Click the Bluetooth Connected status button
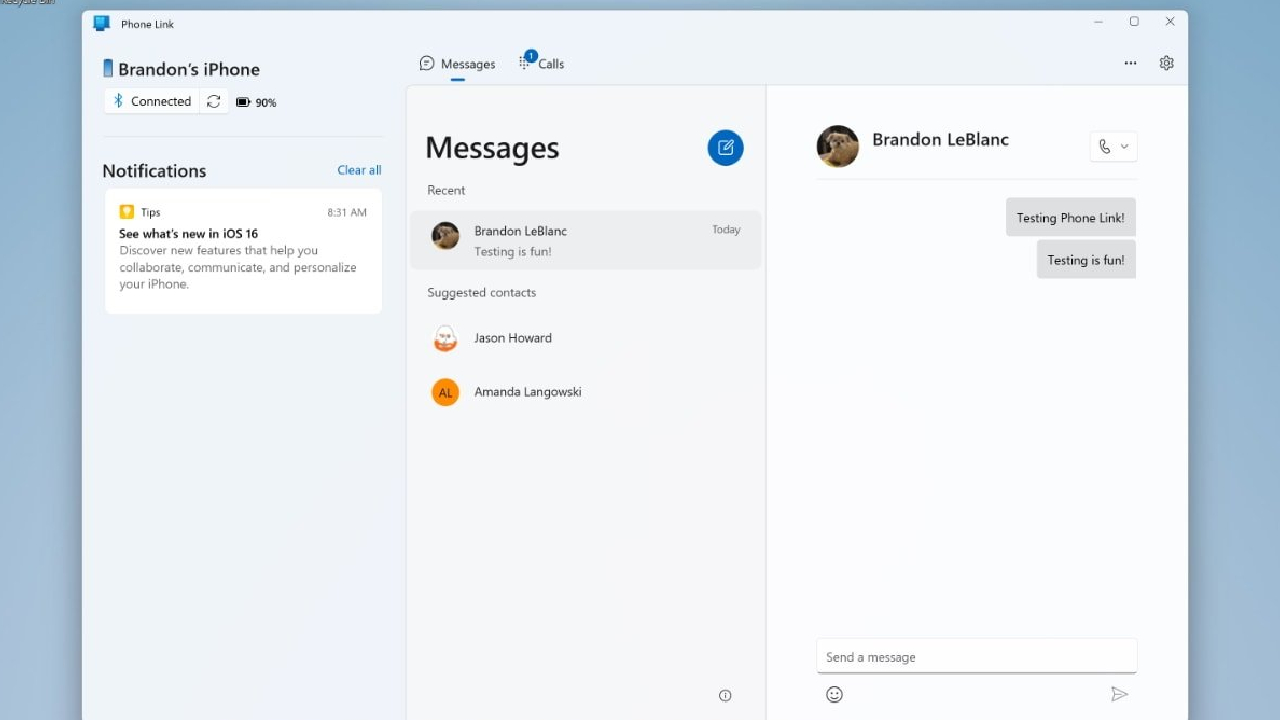This screenshot has width=1280, height=720. pos(152,102)
